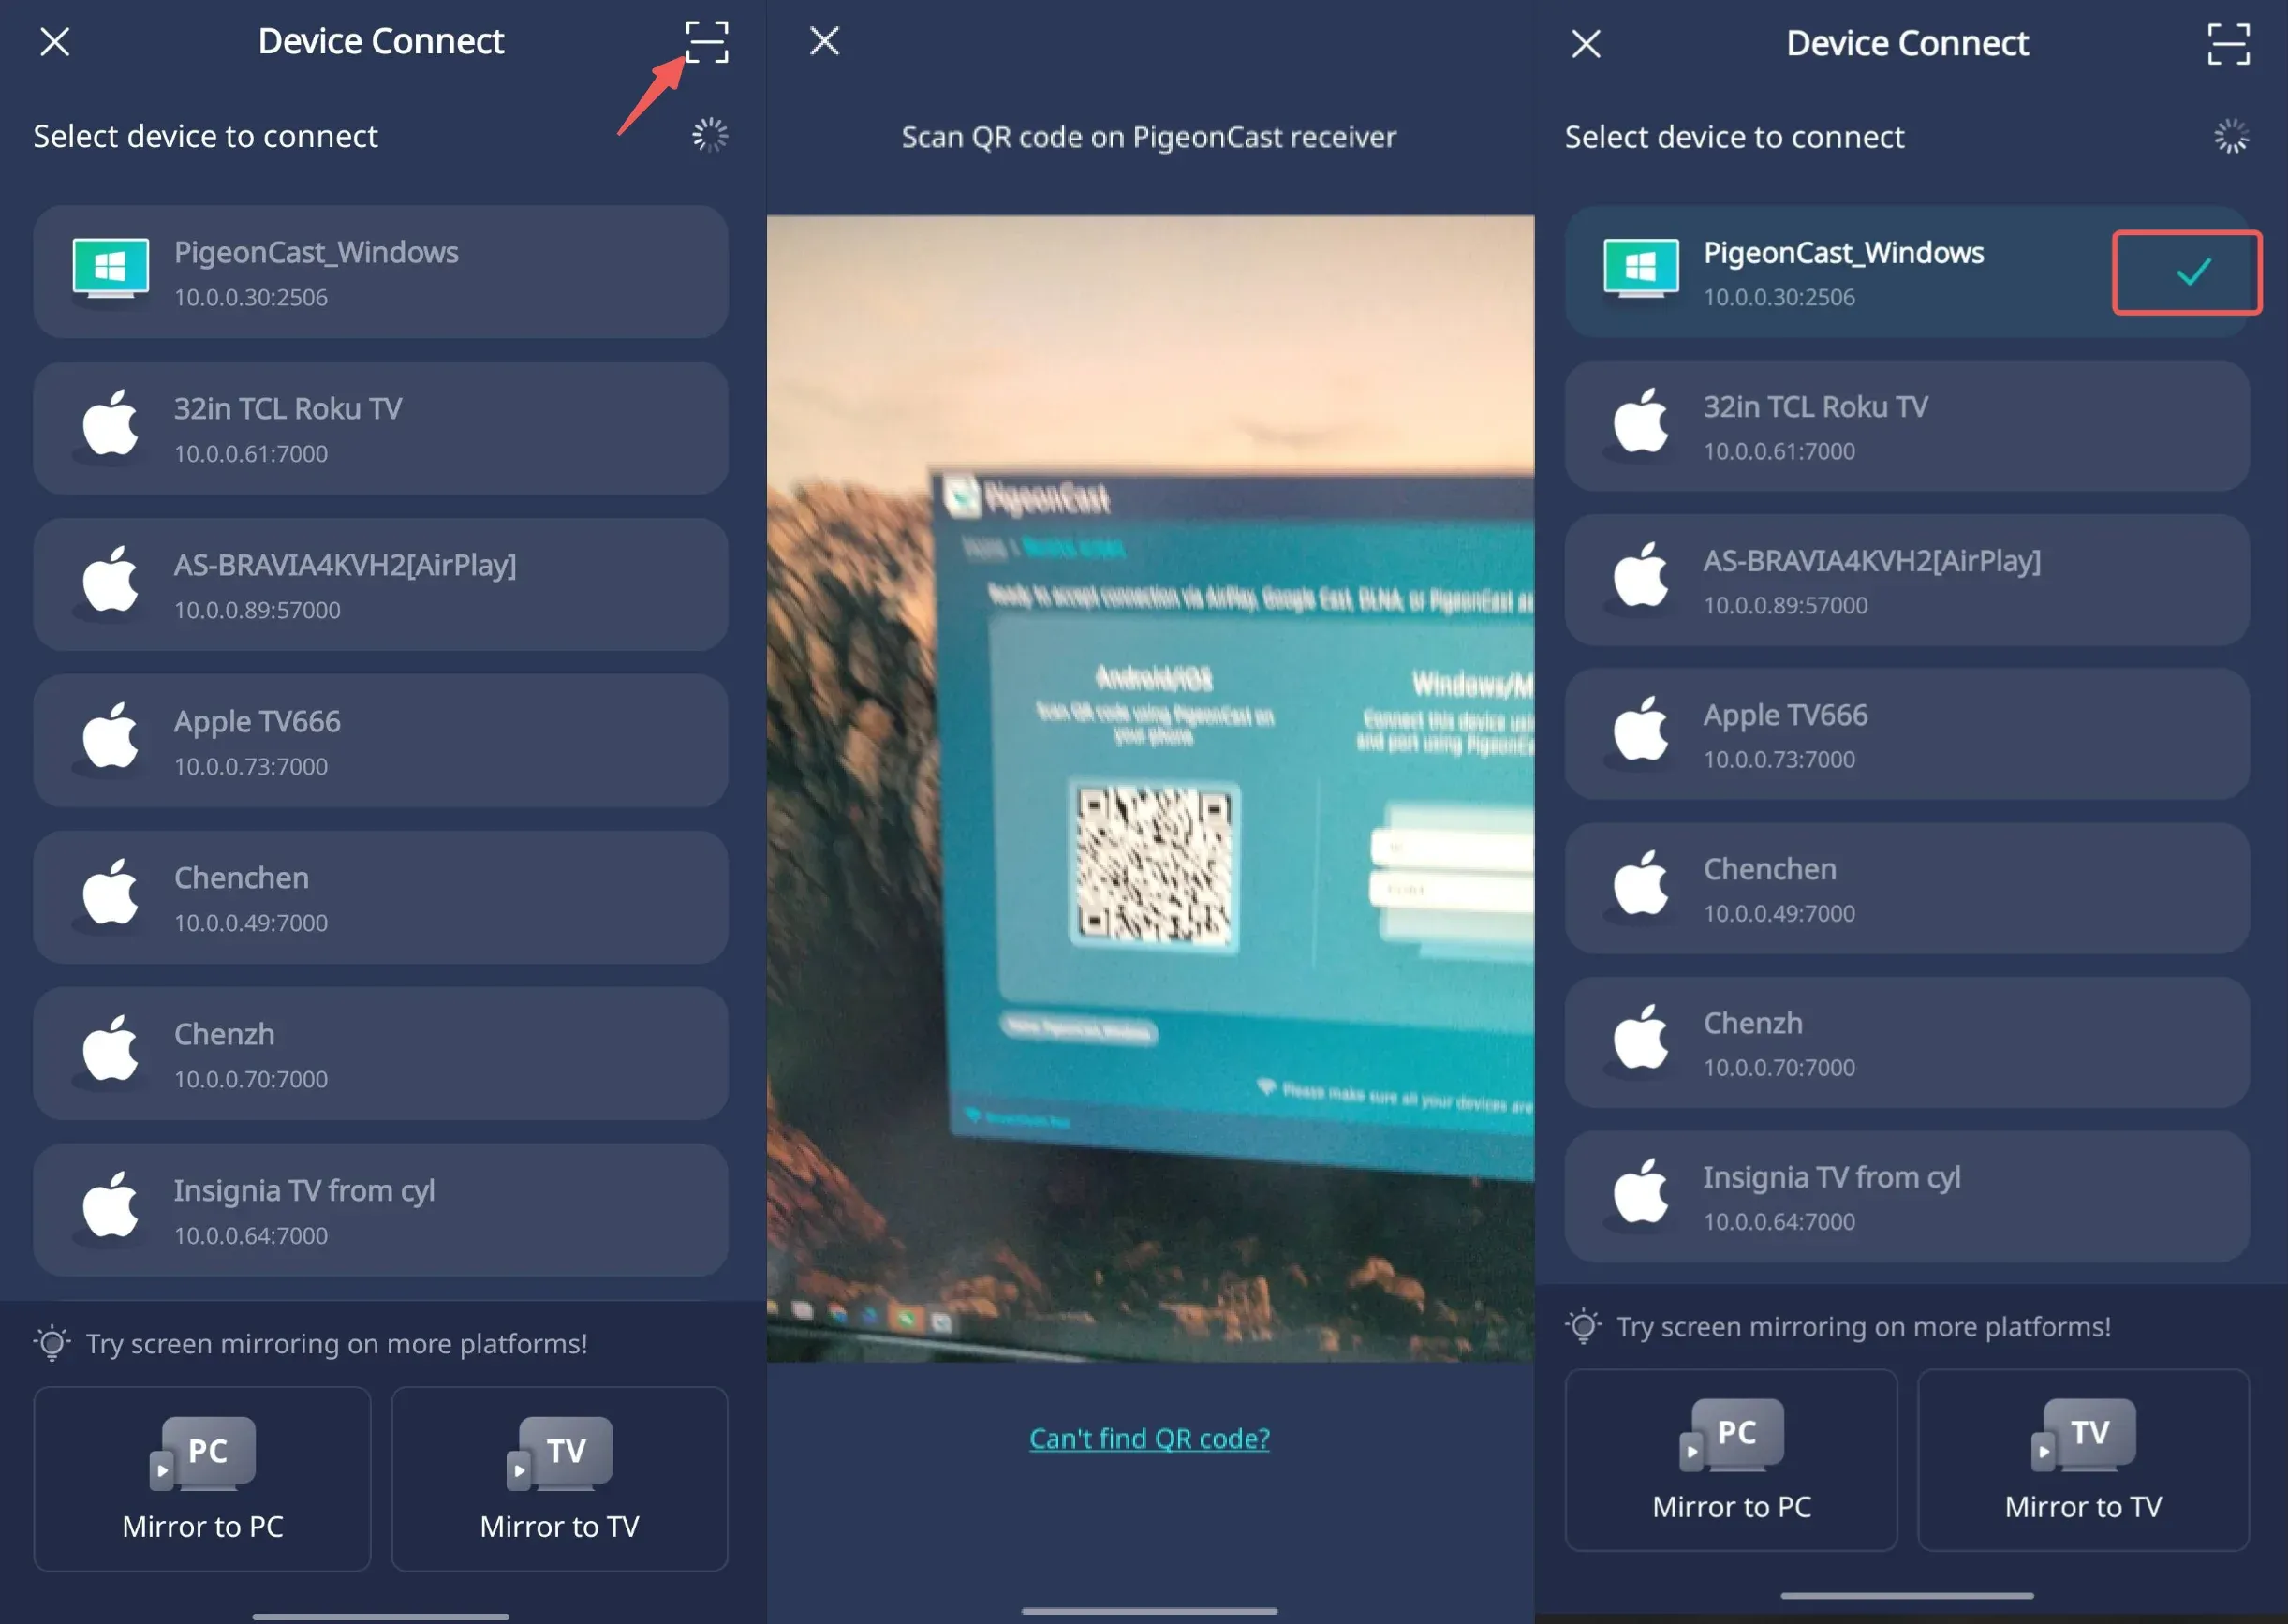Connect to Apple TV666 in left panel
This screenshot has height=1624, width=2288.
coord(380,741)
